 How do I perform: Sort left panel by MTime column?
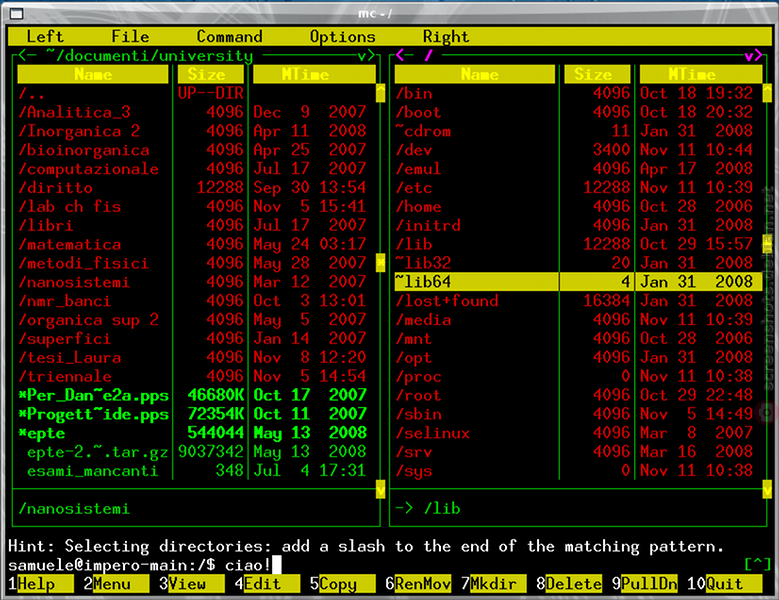[314, 74]
